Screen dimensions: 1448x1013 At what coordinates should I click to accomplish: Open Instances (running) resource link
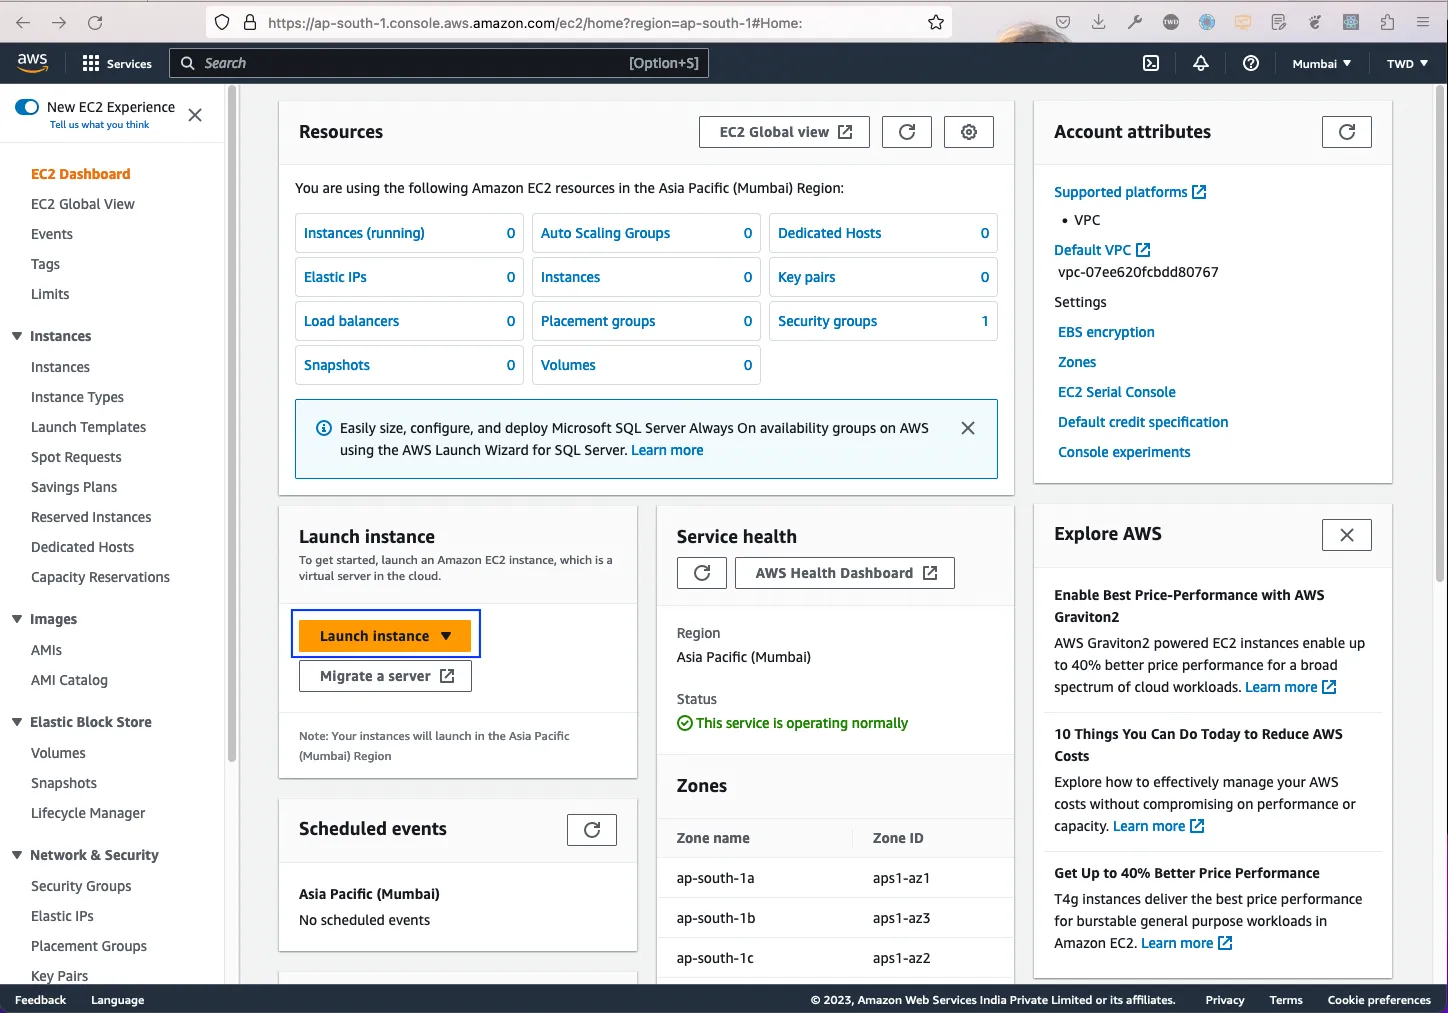pyautogui.click(x=364, y=233)
